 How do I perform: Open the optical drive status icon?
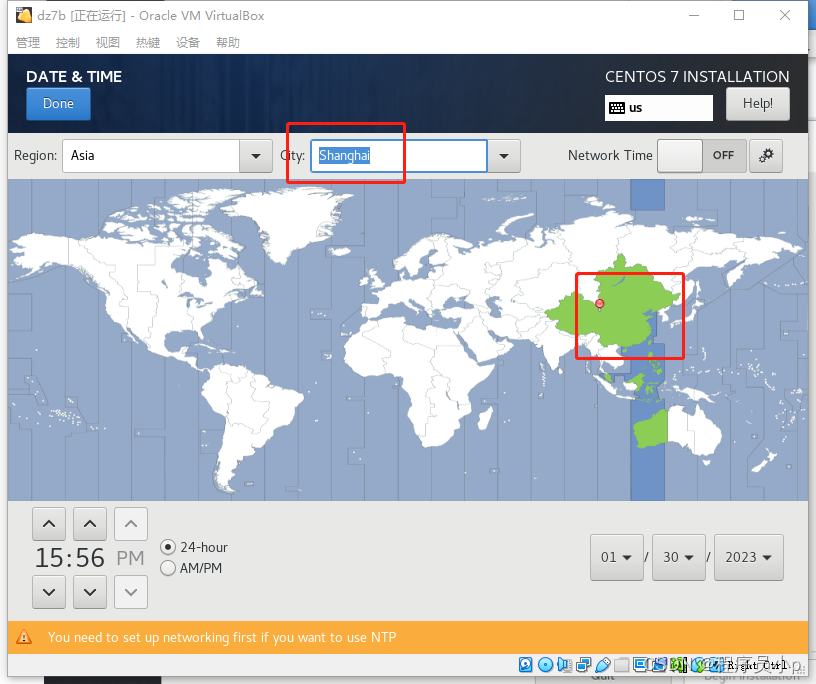point(545,664)
